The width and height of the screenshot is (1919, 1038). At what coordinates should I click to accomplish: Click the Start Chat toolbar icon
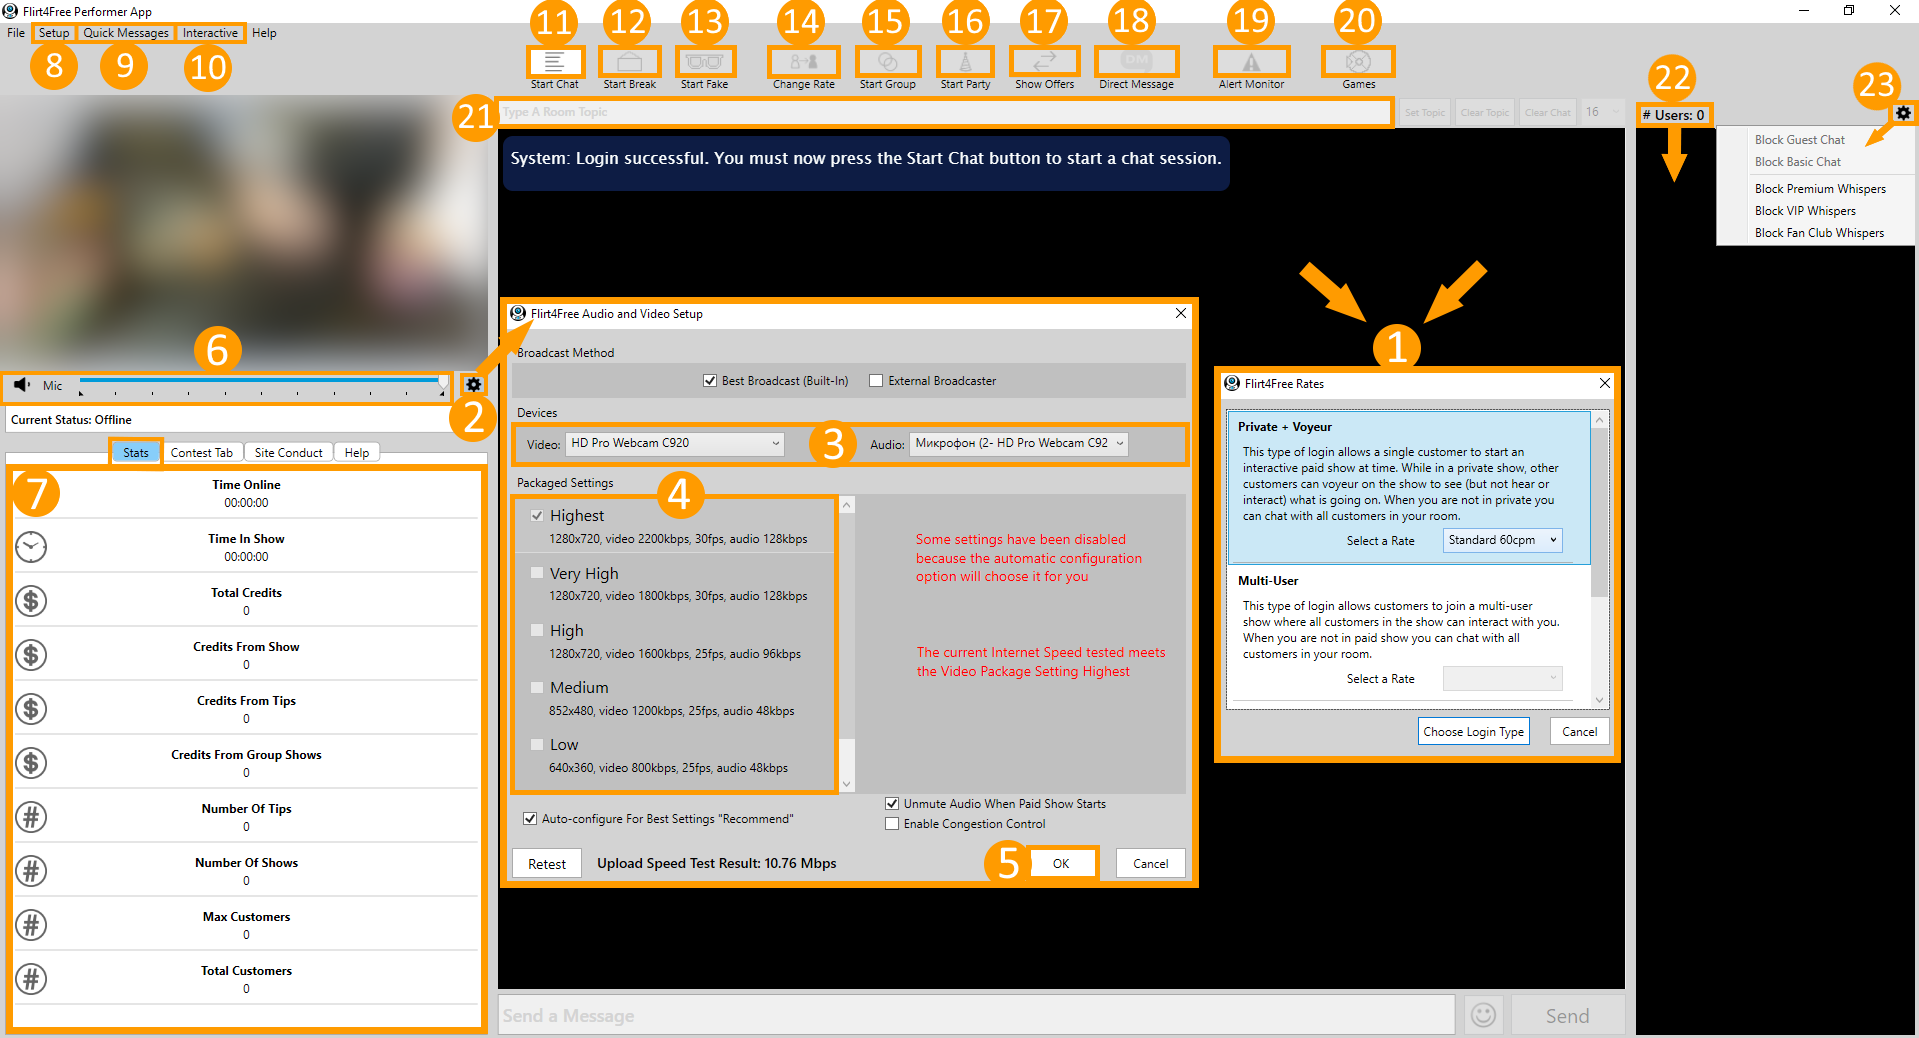tap(555, 62)
